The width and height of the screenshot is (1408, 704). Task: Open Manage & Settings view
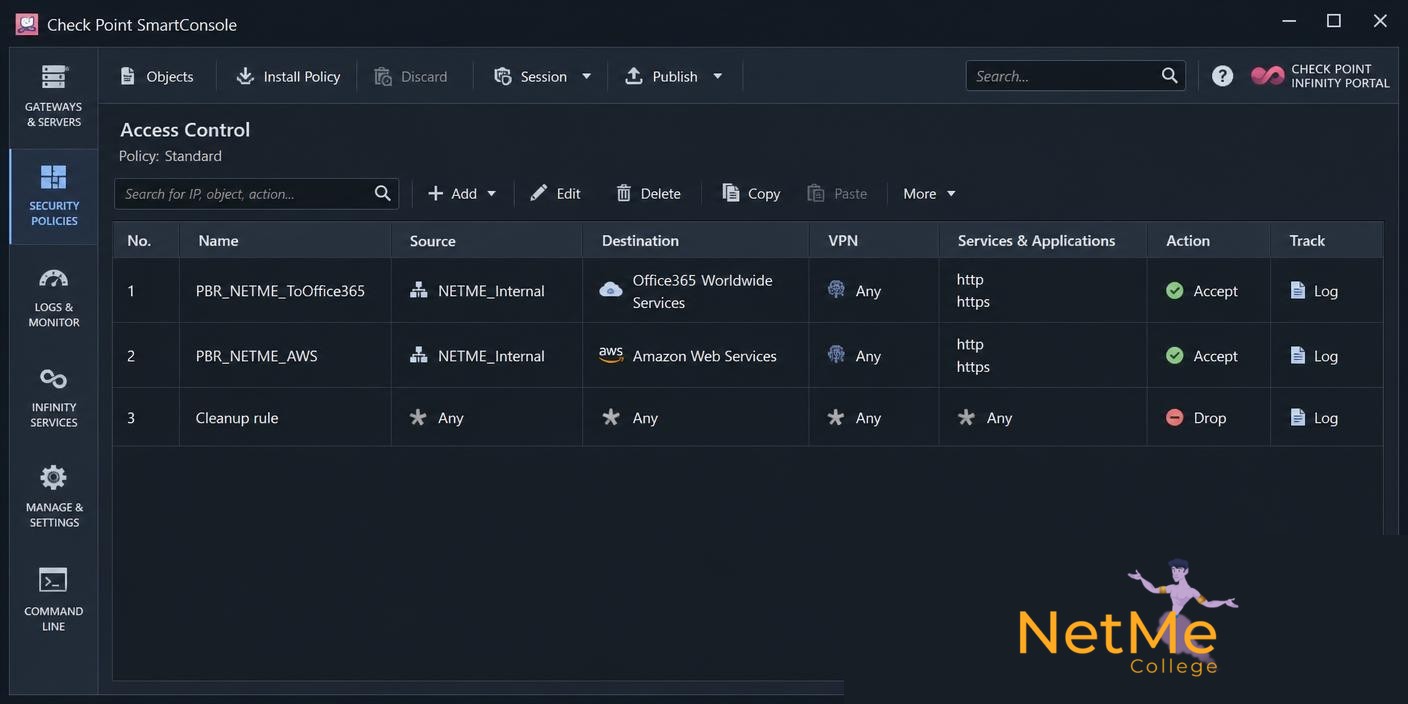coord(54,497)
